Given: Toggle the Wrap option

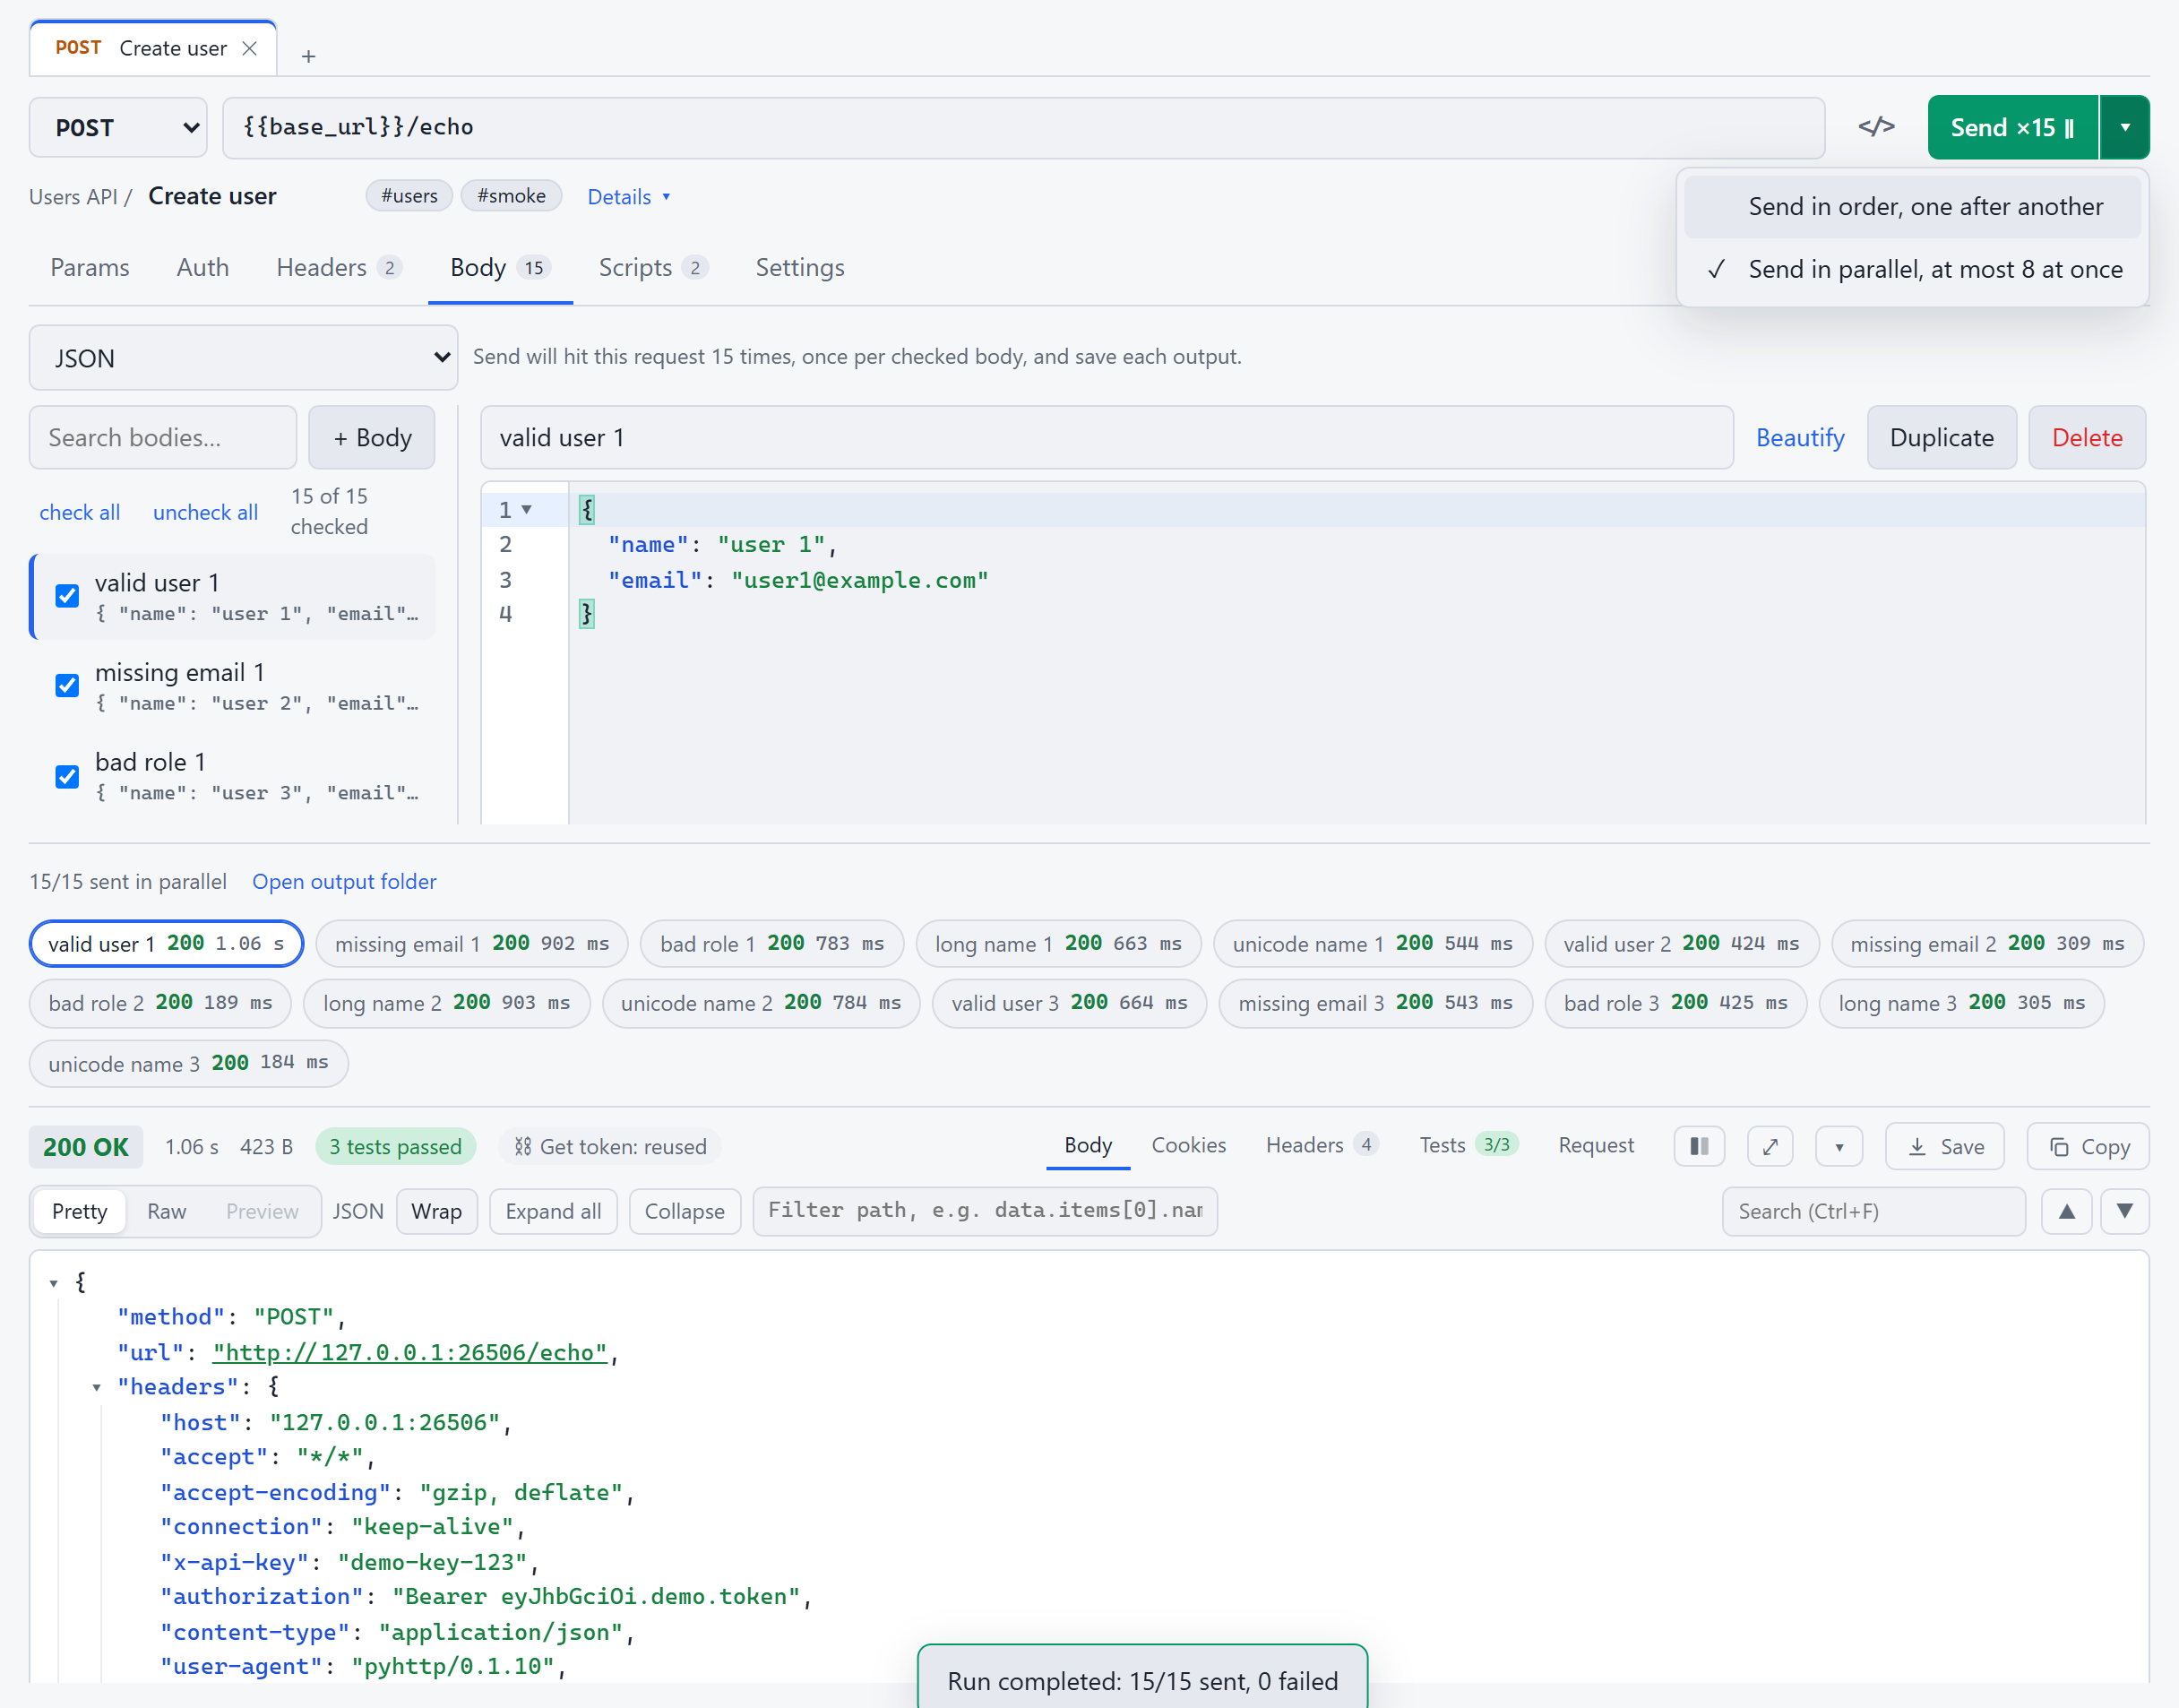Looking at the screenshot, I should point(436,1211).
